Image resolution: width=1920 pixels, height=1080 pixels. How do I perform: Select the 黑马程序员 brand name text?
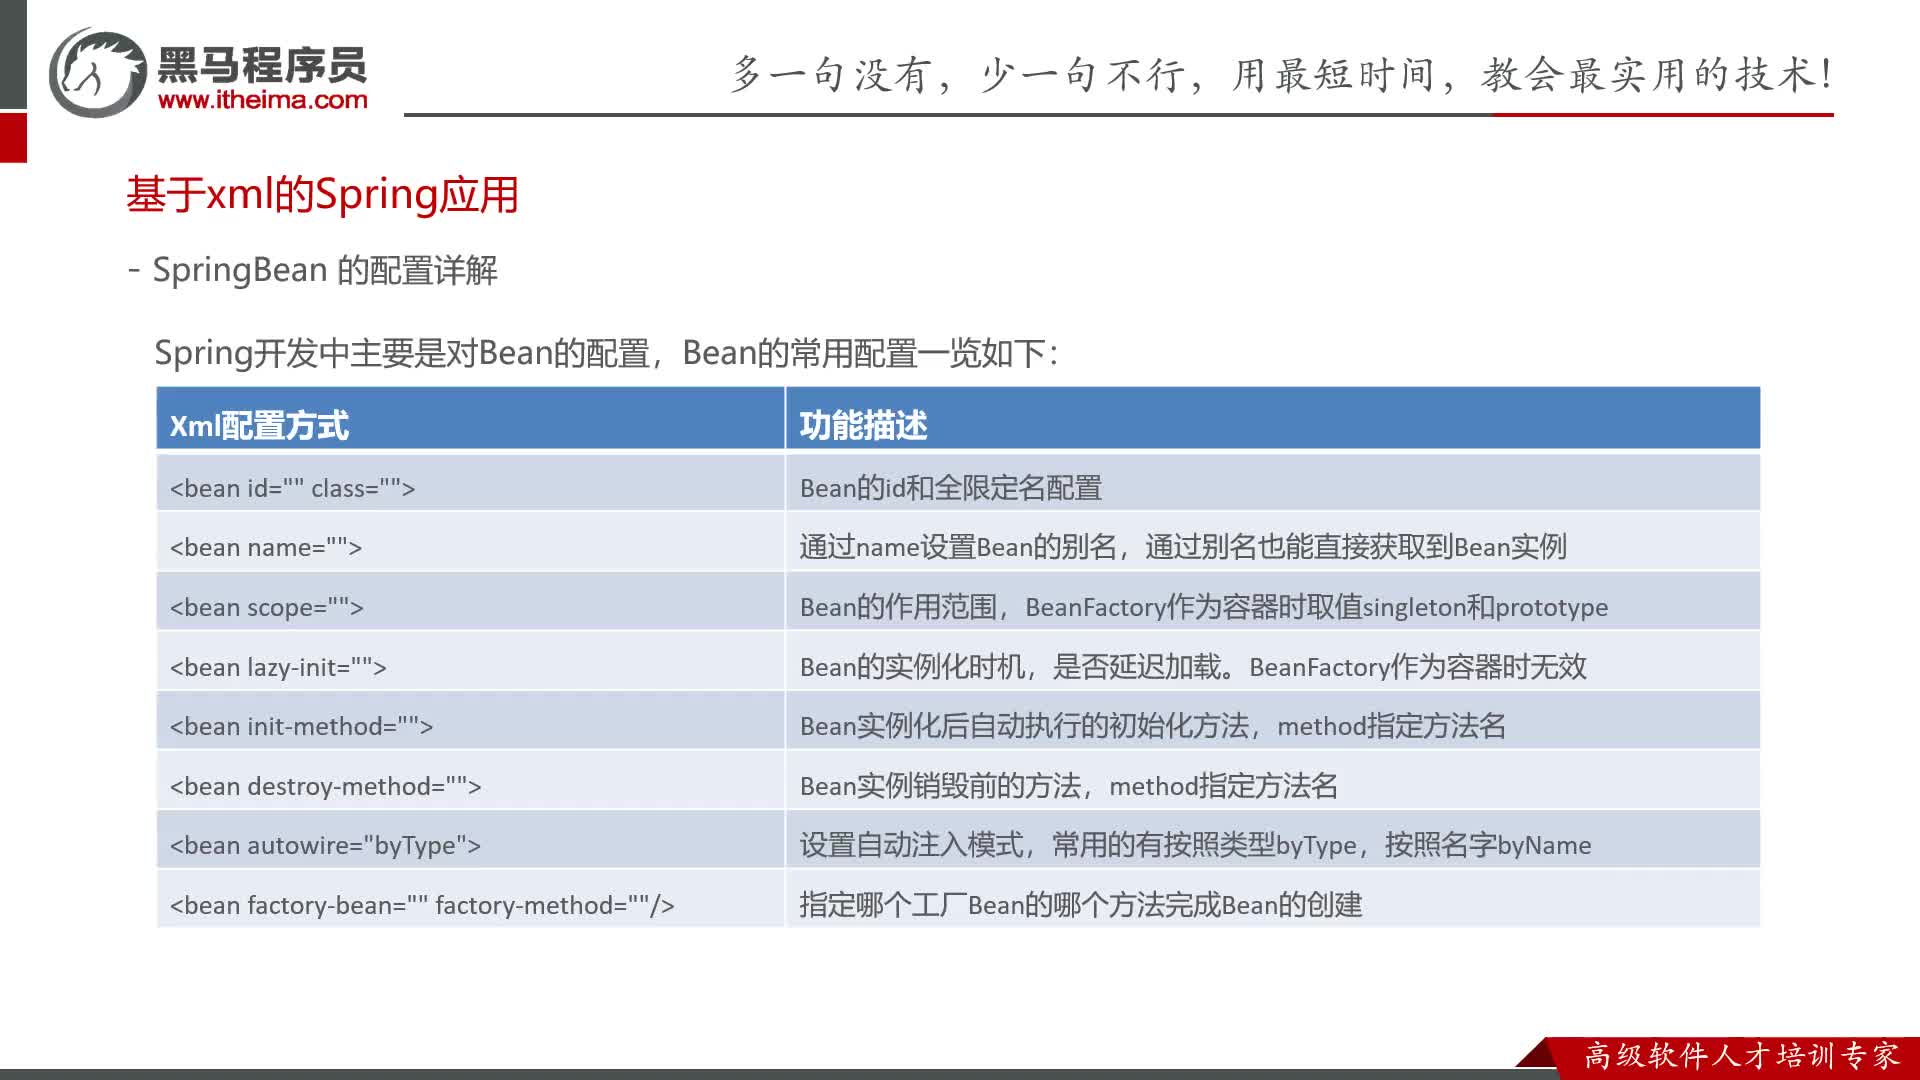click(x=262, y=65)
